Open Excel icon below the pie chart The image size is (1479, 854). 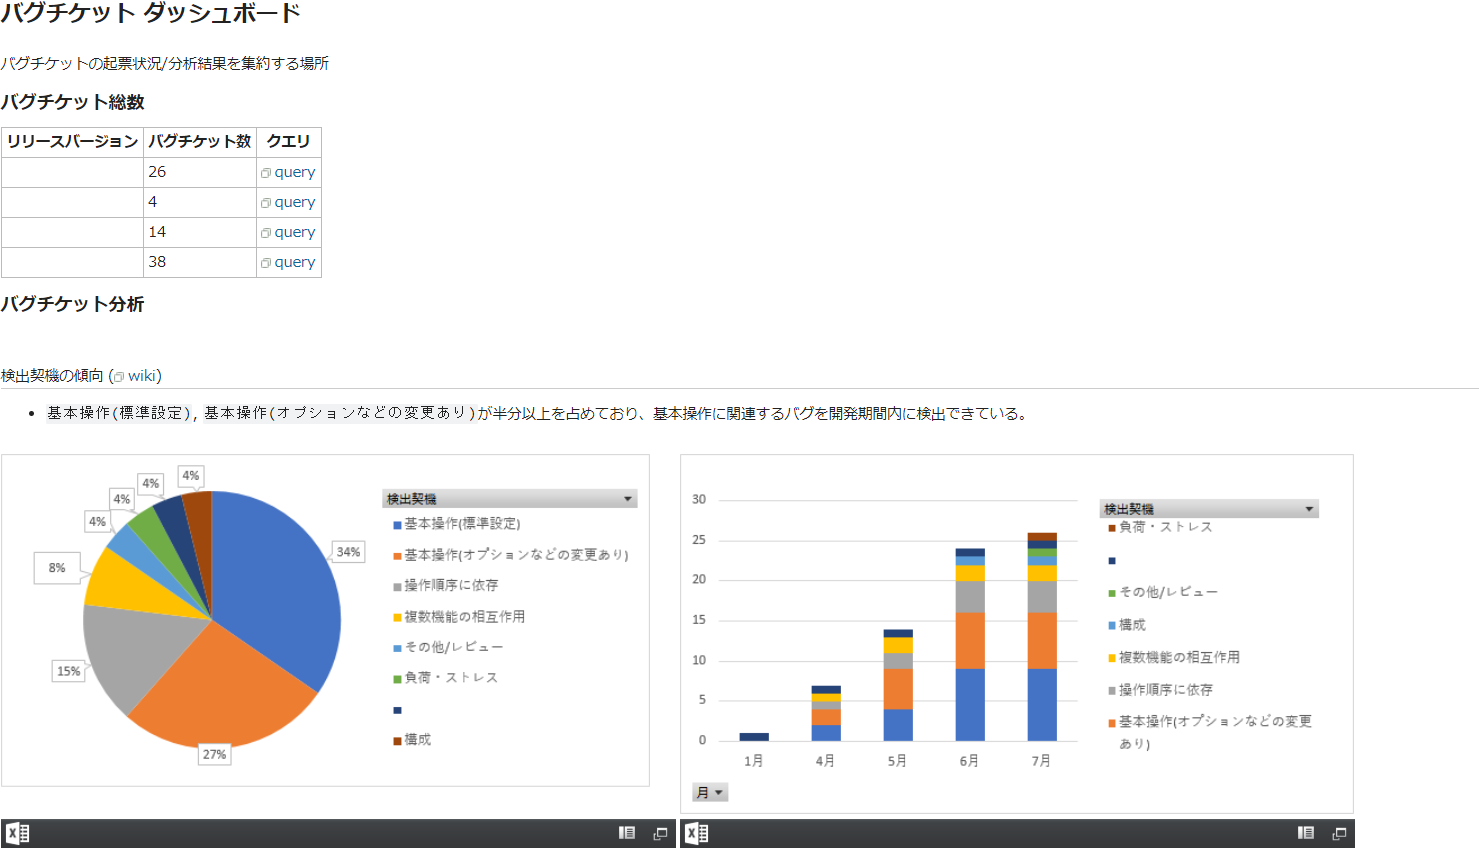[17, 833]
